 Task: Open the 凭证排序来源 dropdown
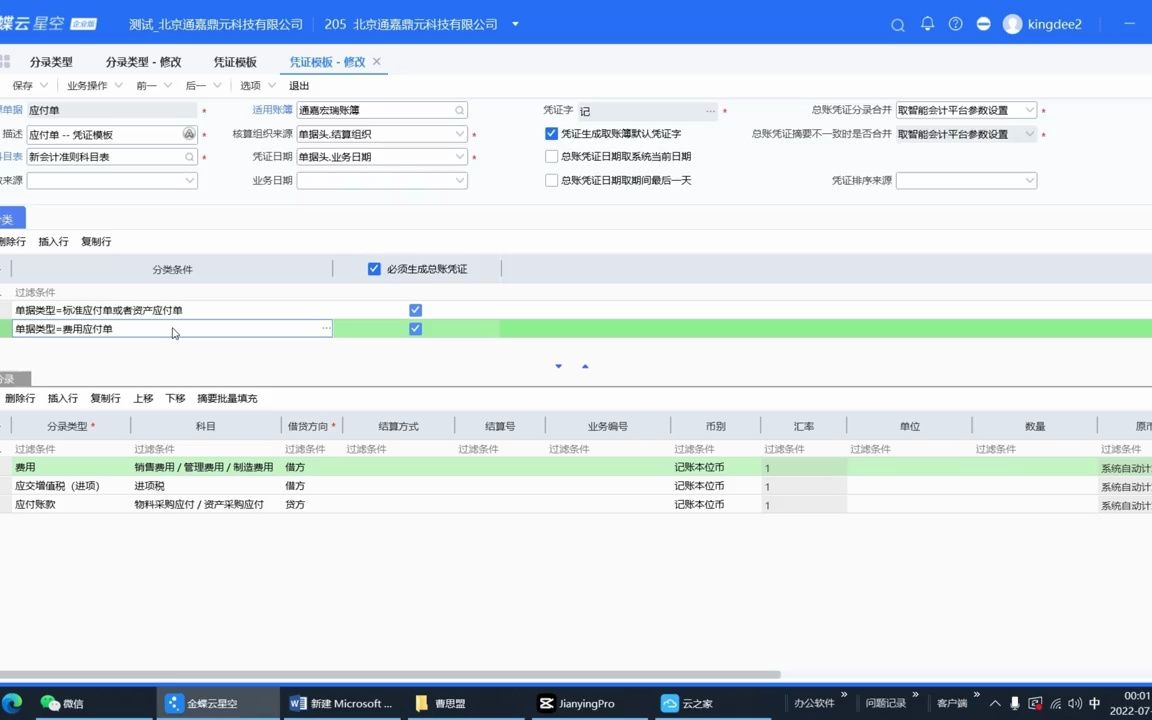[1030, 180]
